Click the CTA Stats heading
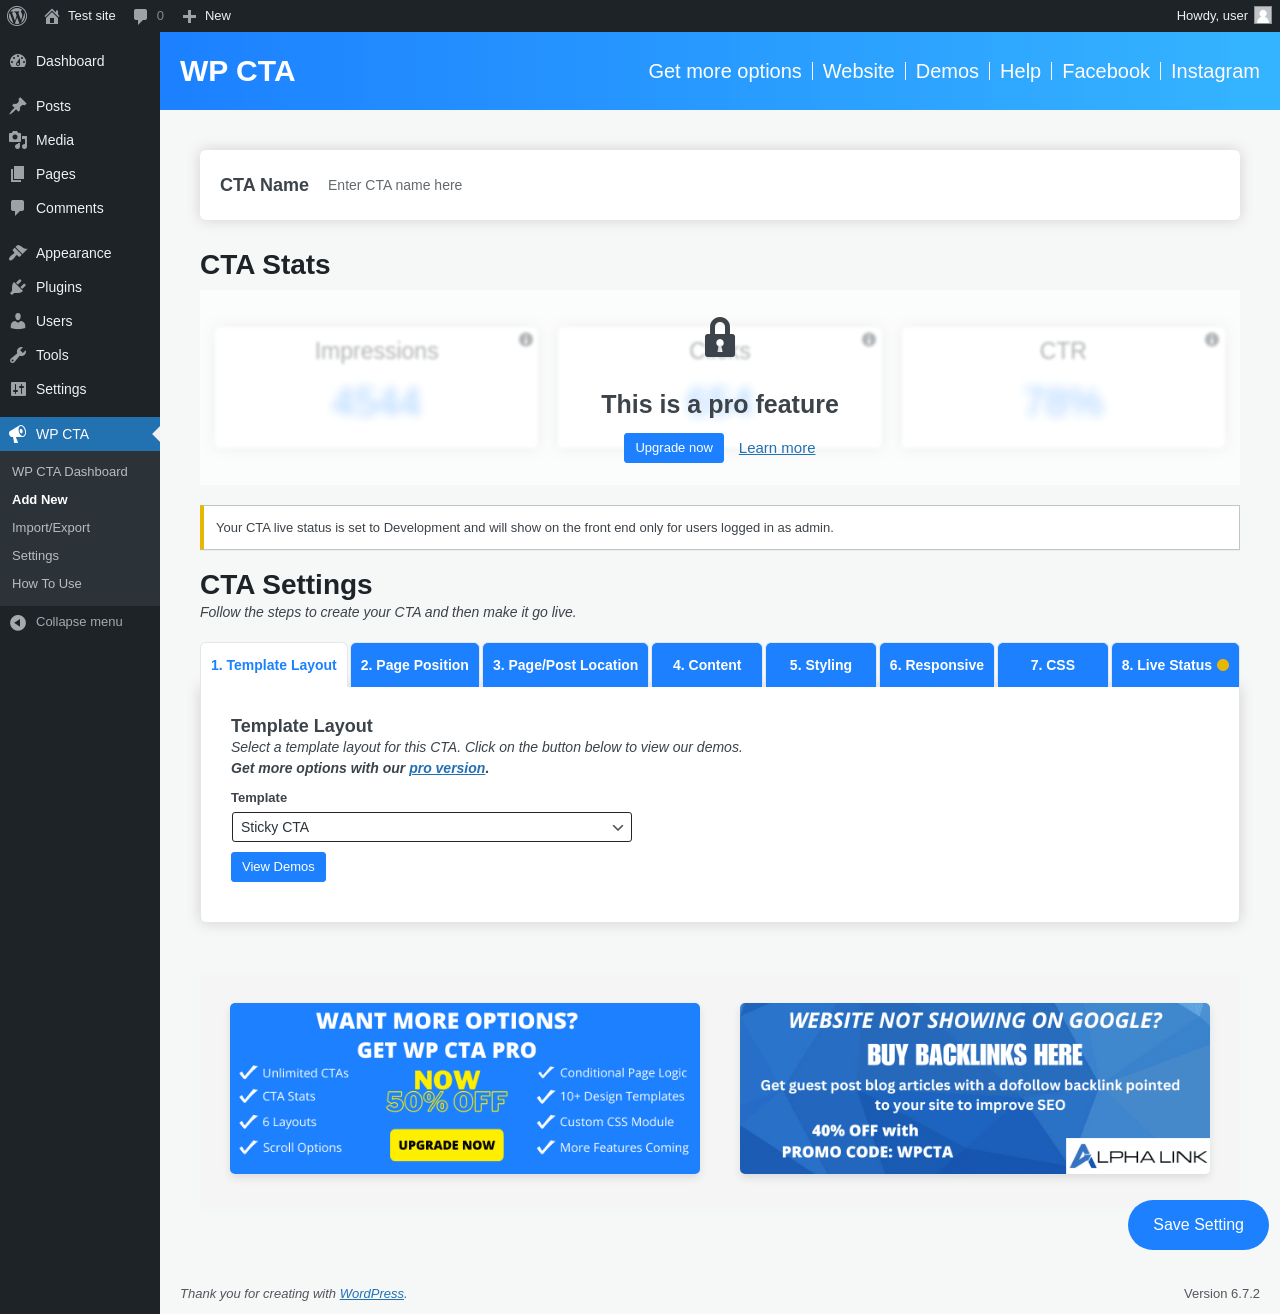Image resolution: width=1280 pixels, height=1314 pixels. 265,265
